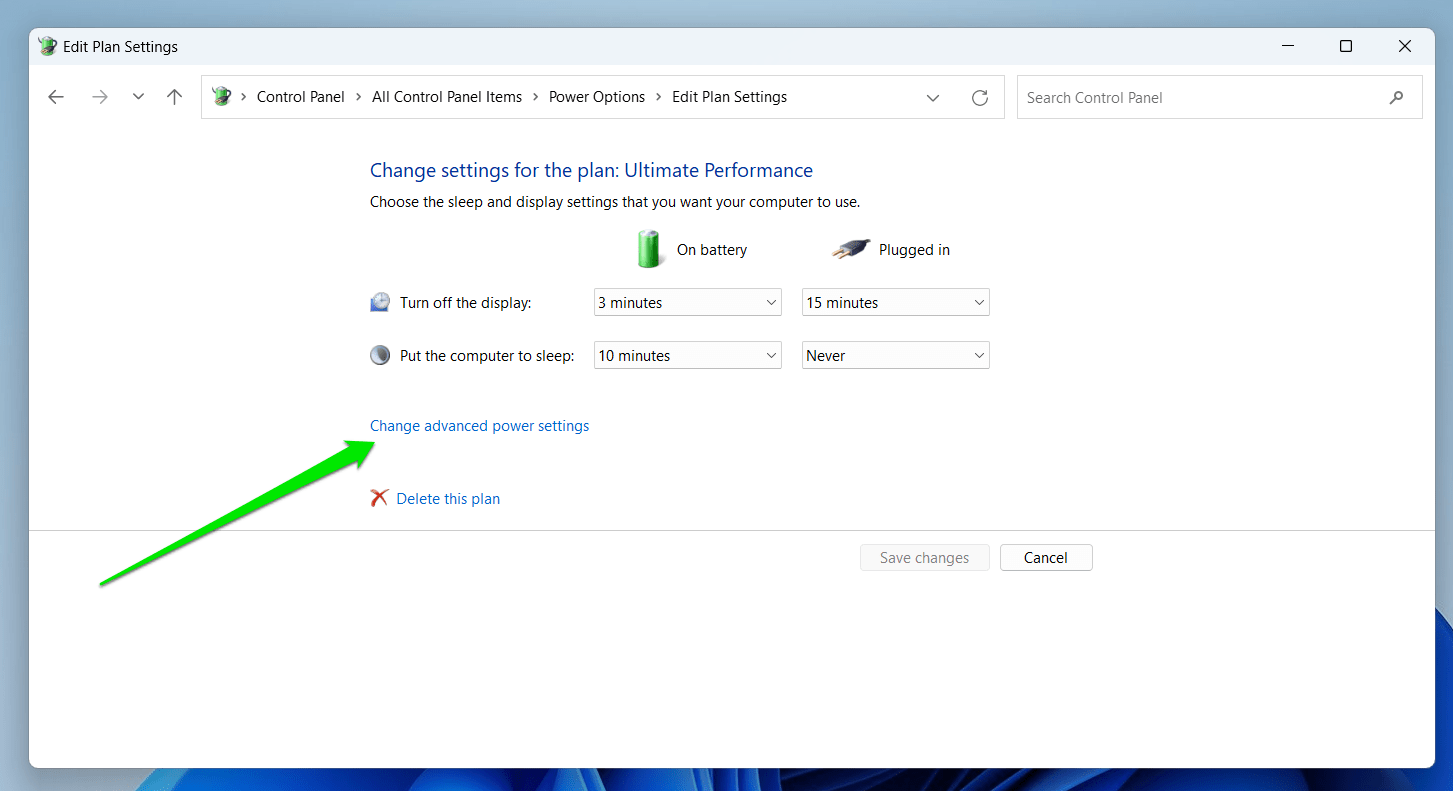Image resolution: width=1453 pixels, height=791 pixels.
Task: Open address bar history dropdown
Action: tap(933, 98)
